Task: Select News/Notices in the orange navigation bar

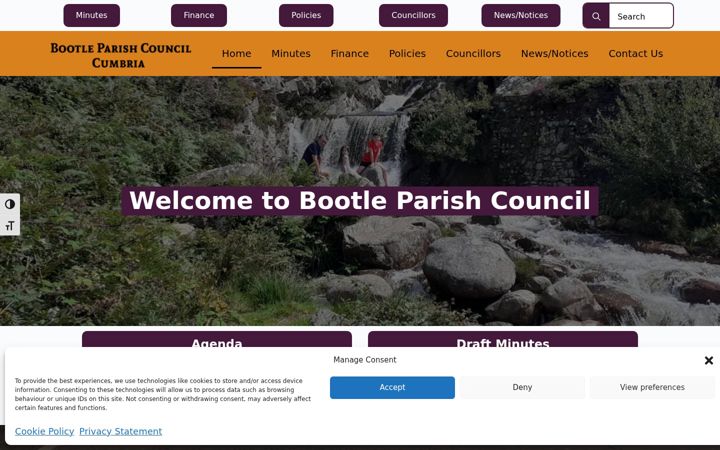Action: point(554,54)
